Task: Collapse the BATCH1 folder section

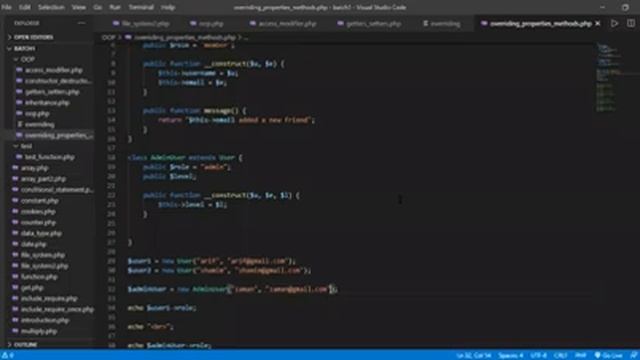Action: (49, 48)
